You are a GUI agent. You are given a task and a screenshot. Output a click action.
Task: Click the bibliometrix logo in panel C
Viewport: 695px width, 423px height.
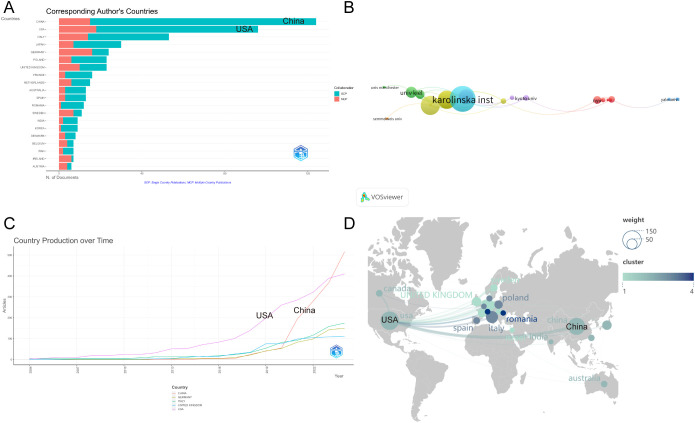336,352
